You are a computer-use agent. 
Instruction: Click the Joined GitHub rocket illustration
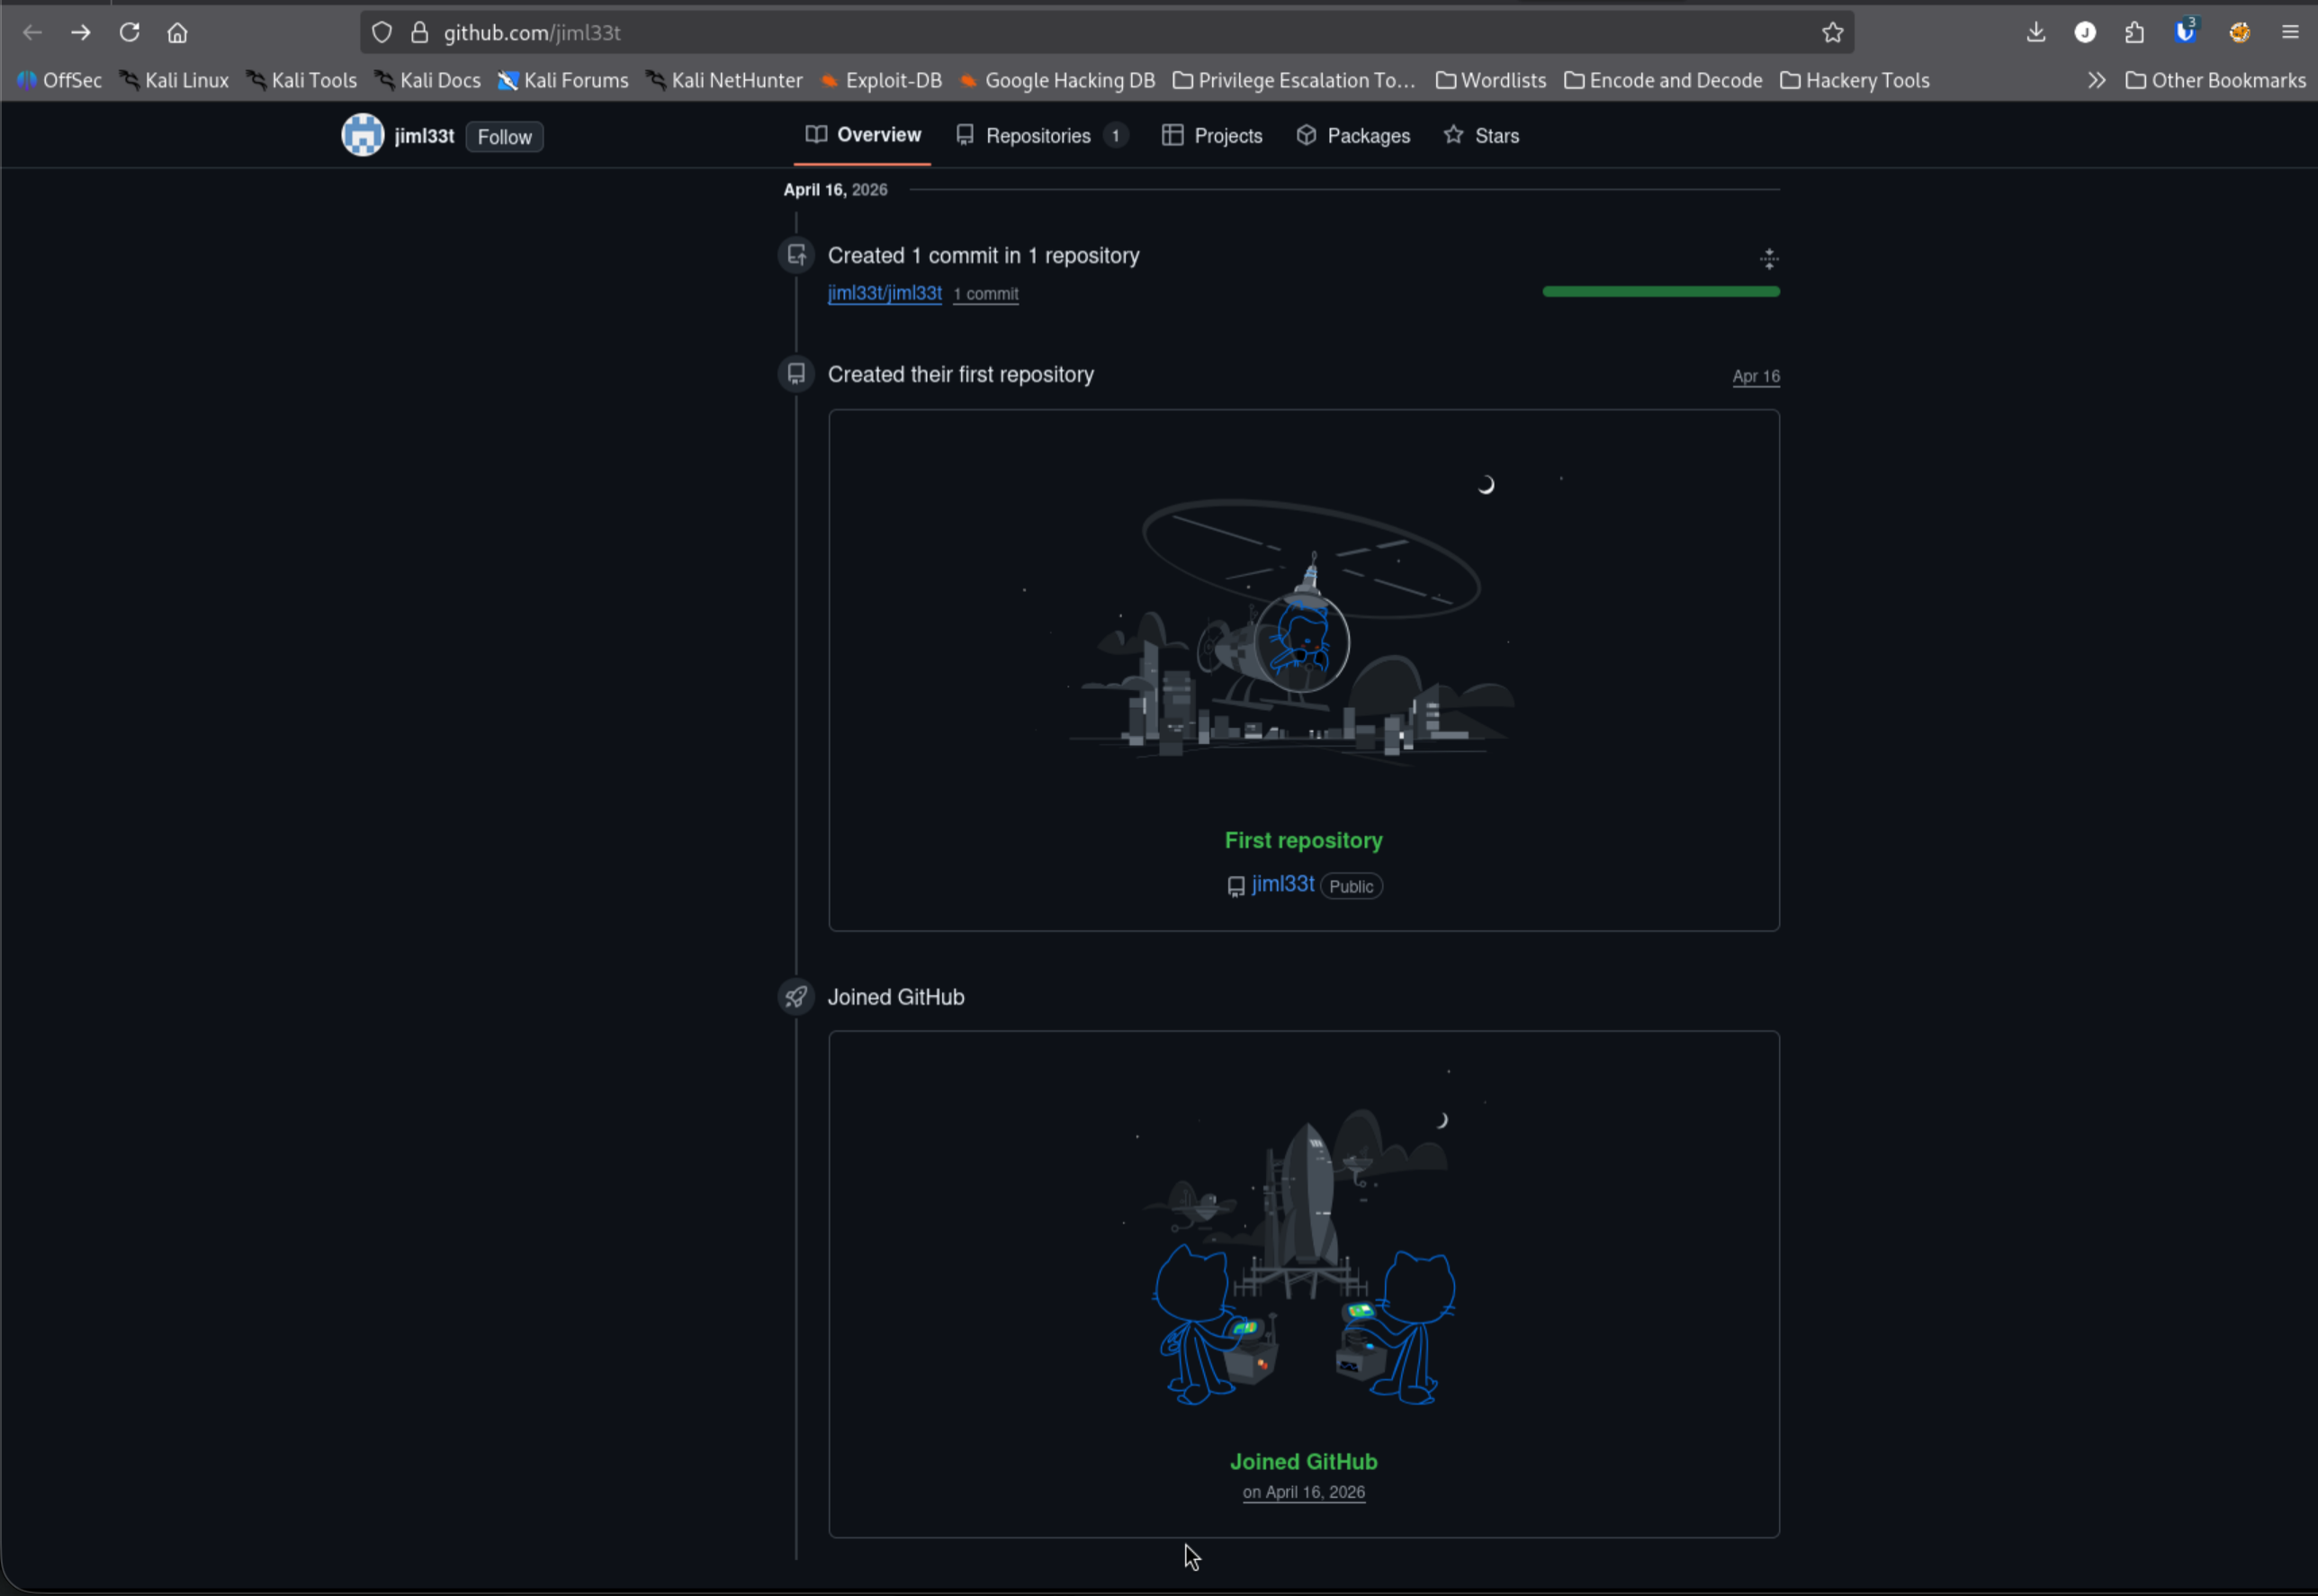point(1303,1237)
